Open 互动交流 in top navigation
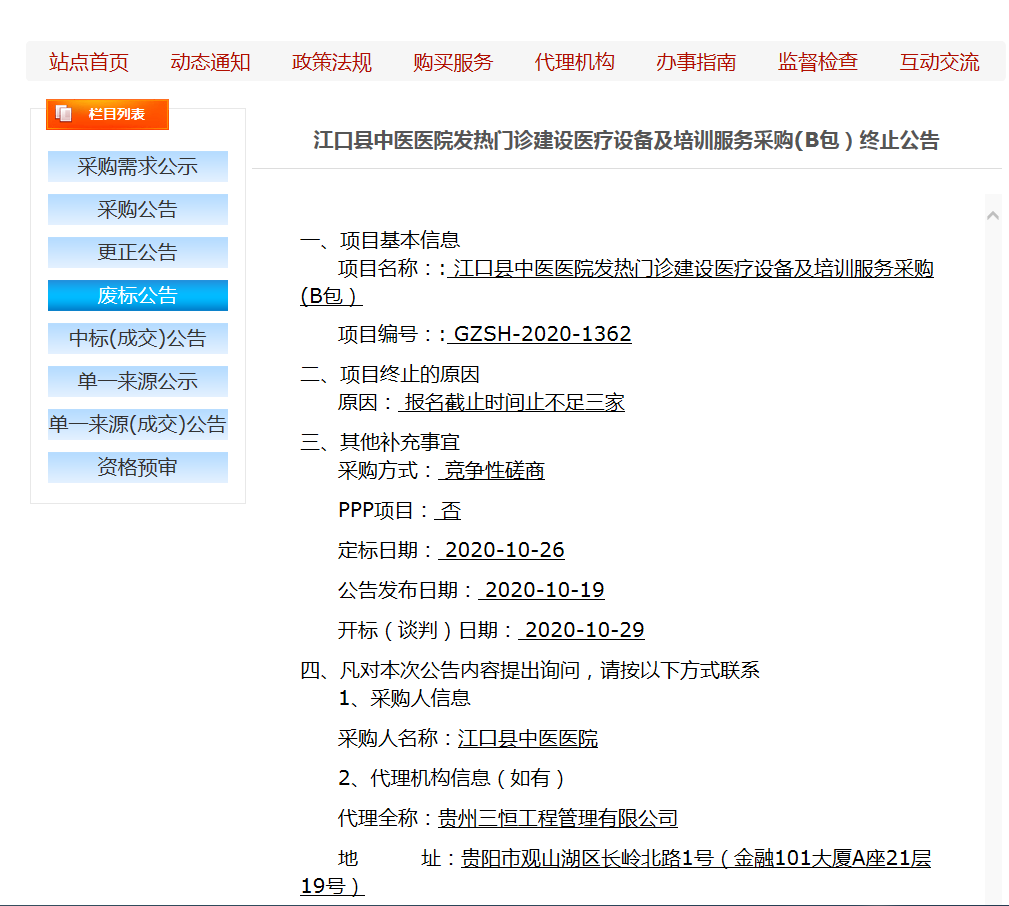This screenshot has width=1009, height=906. pos(940,62)
